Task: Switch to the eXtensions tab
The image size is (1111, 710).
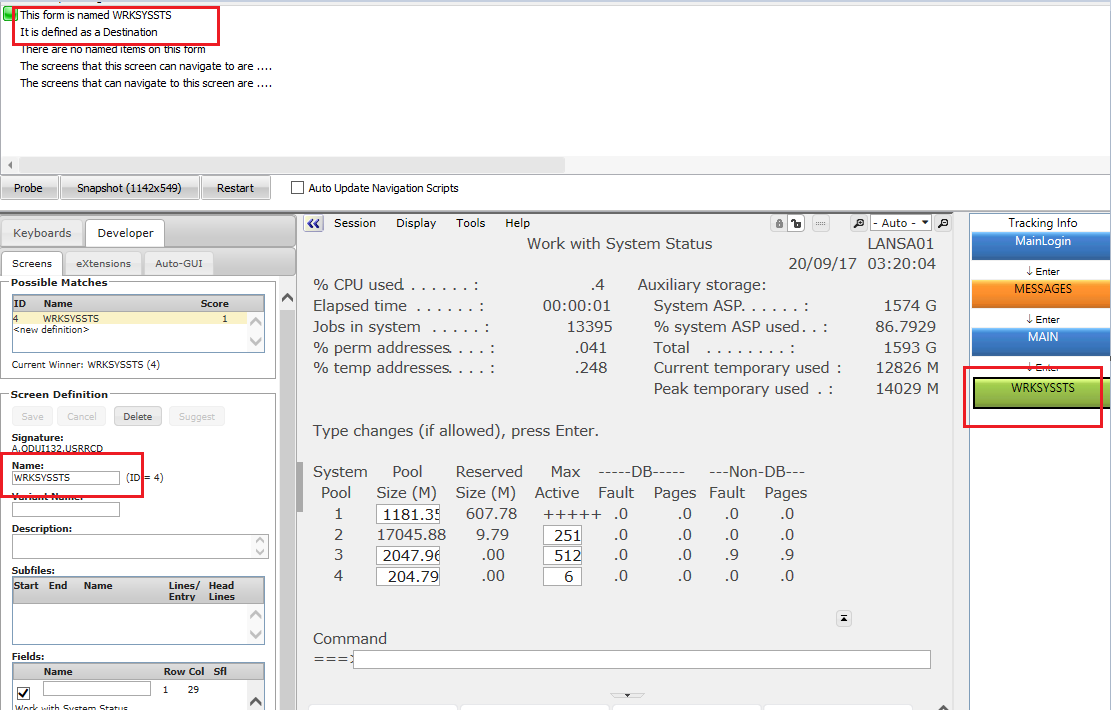Action: (104, 264)
